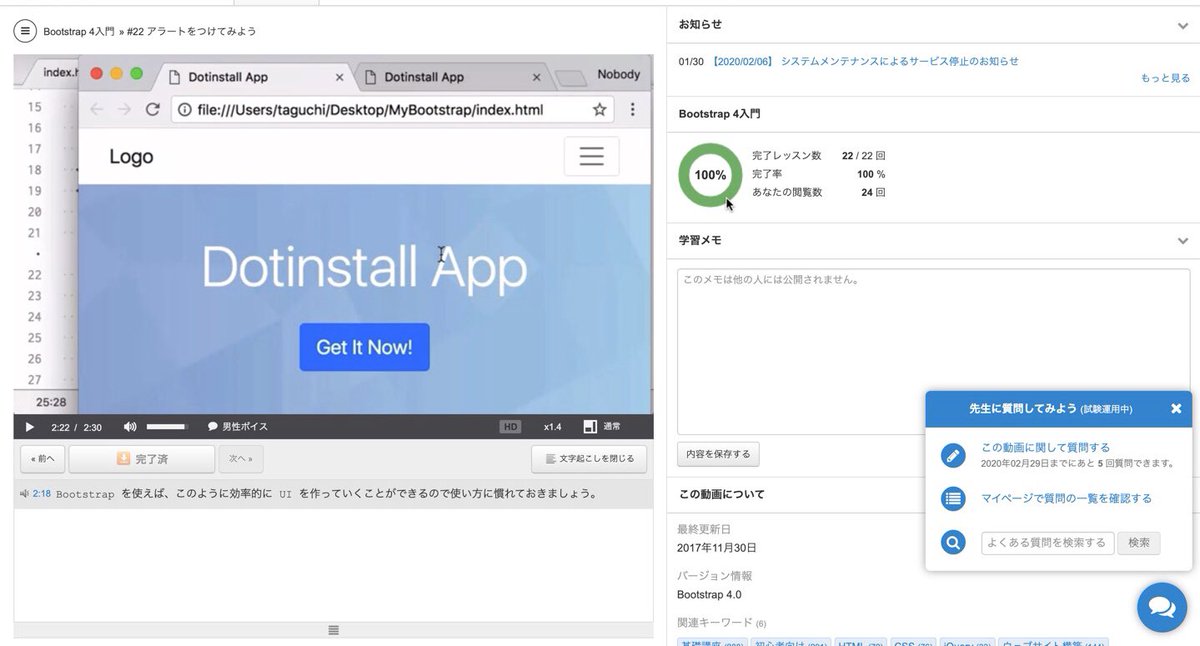The image size is (1200, 646).
Task: Save the memo with 内容を保存する
Action: coord(718,454)
